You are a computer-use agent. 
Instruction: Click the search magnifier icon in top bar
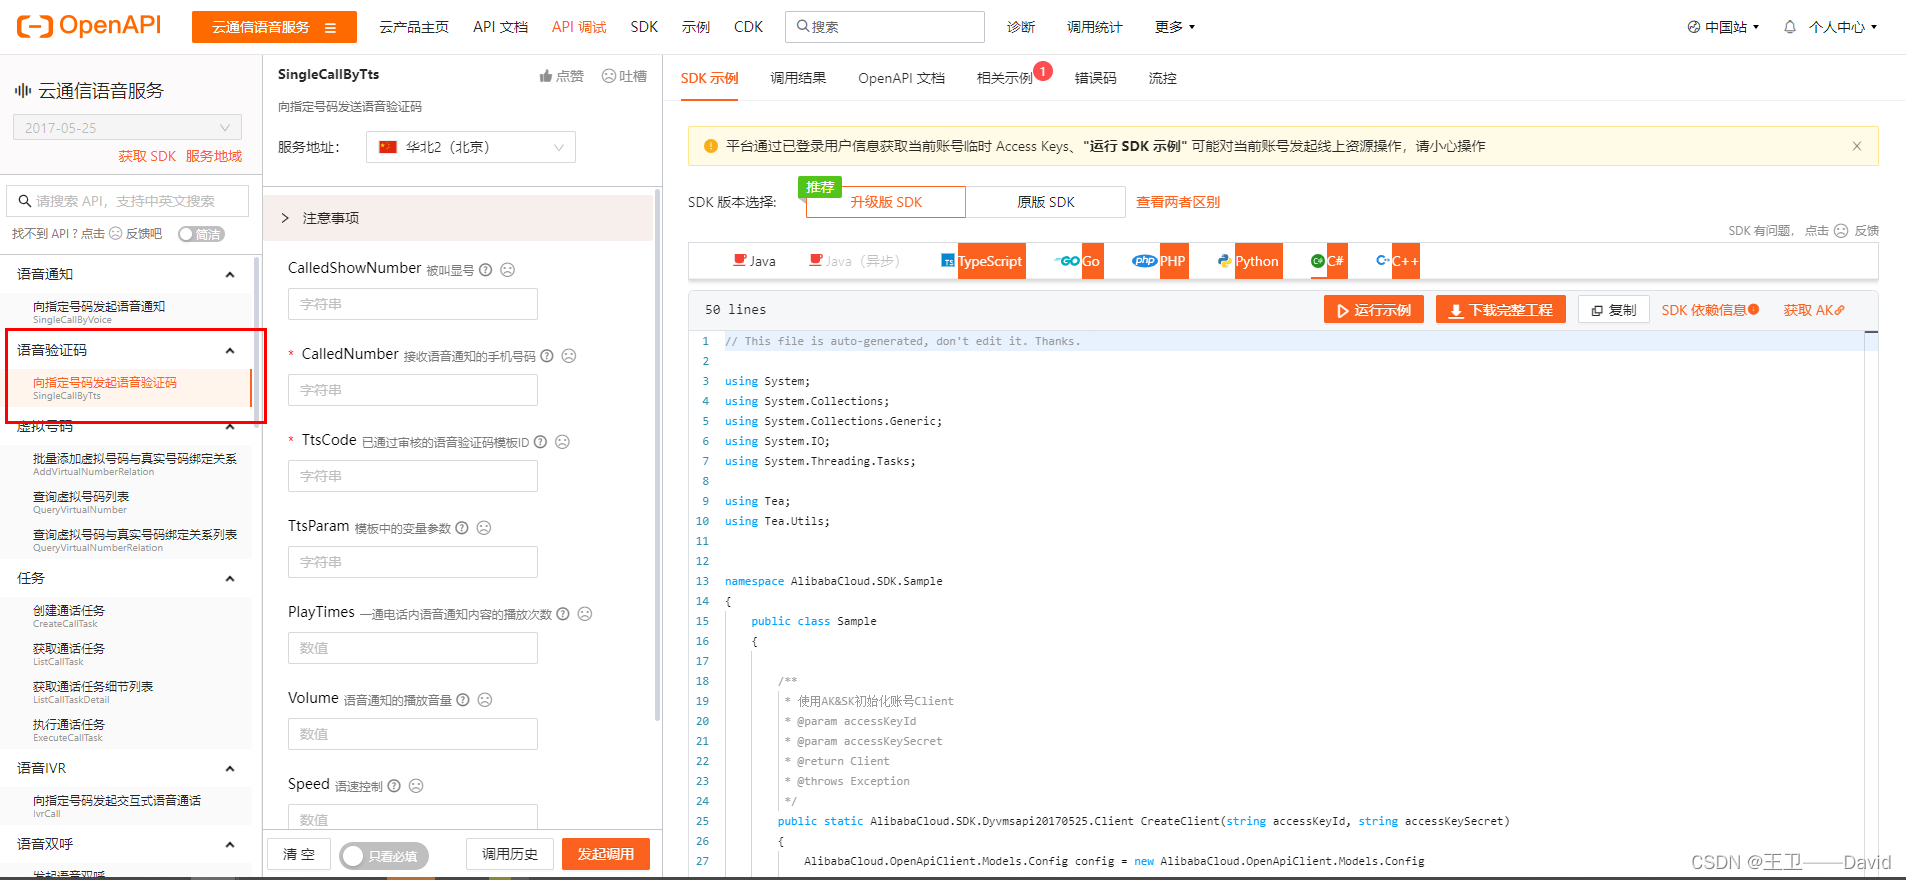802,27
